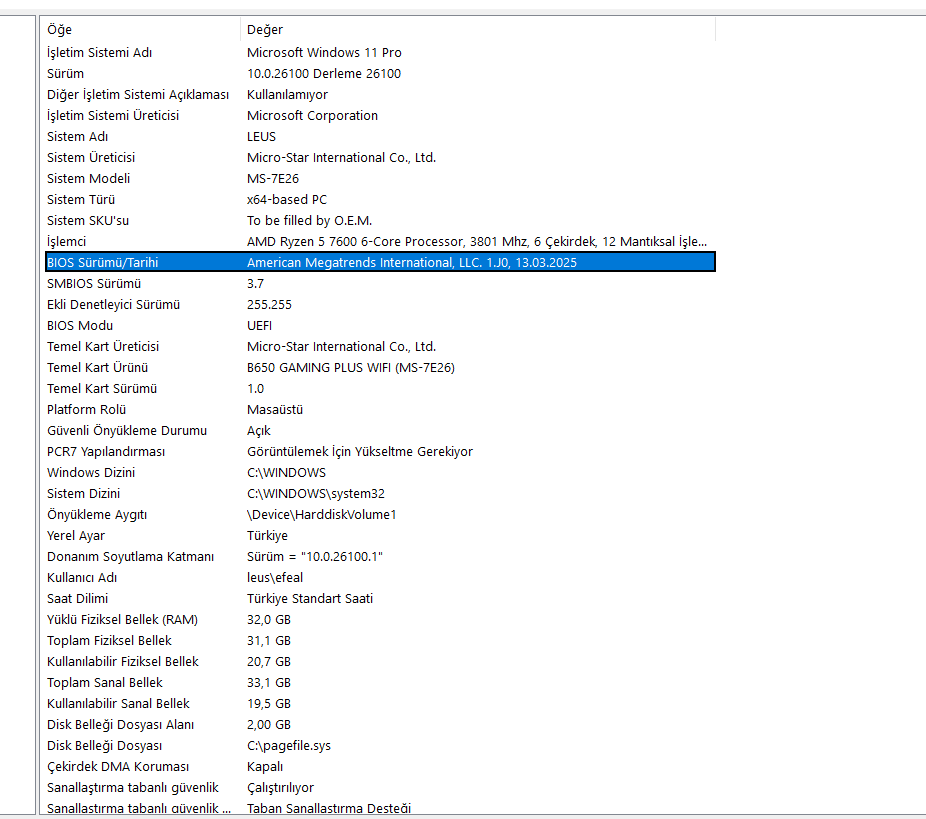Select the C:\pagefile.sys row
Viewport: 926px width, 819px height.
tap(380, 745)
